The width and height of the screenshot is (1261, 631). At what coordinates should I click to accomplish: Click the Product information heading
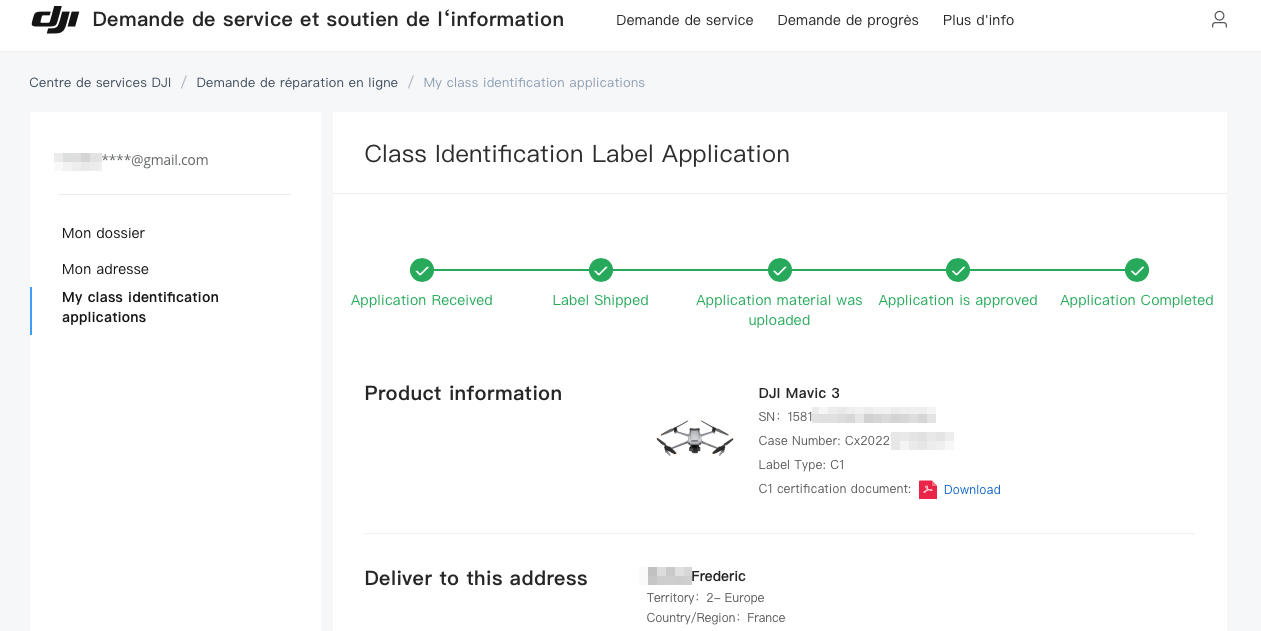point(463,394)
